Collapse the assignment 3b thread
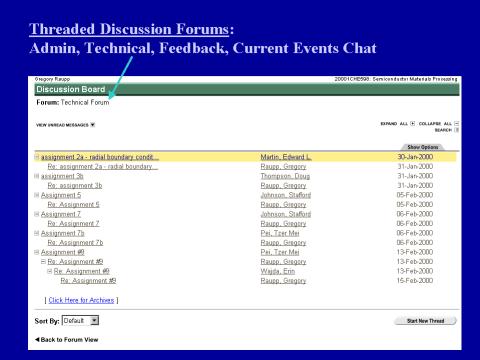 click(x=37, y=176)
